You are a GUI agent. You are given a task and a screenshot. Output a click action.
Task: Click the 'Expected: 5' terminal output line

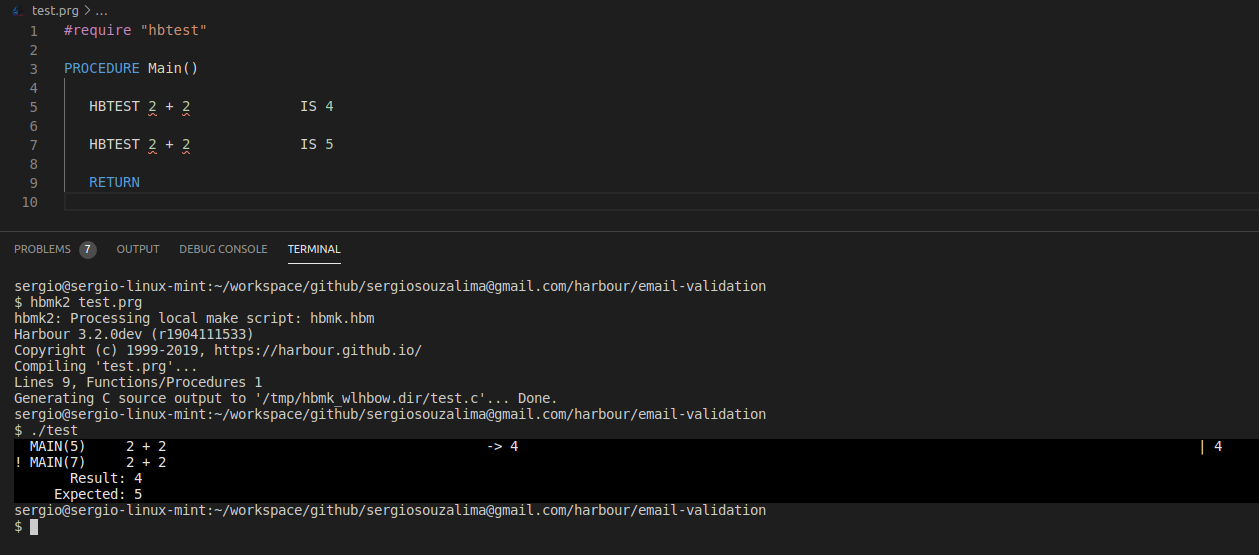(x=98, y=494)
